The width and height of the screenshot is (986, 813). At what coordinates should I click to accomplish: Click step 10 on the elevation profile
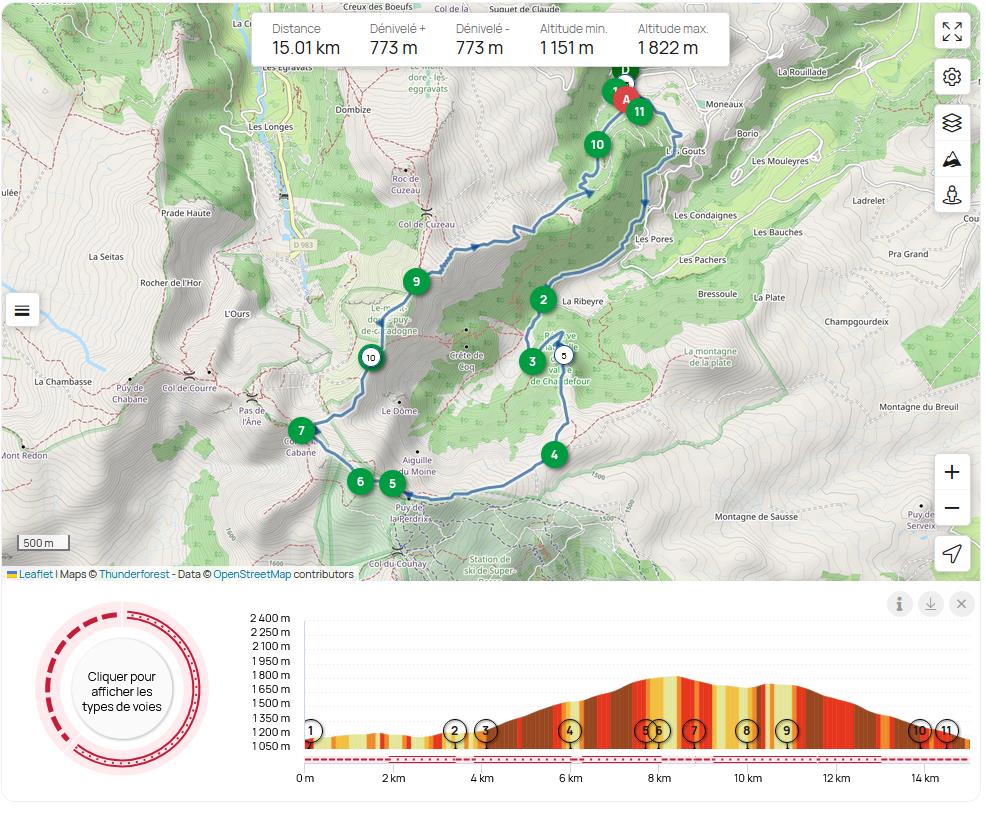[x=920, y=731]
